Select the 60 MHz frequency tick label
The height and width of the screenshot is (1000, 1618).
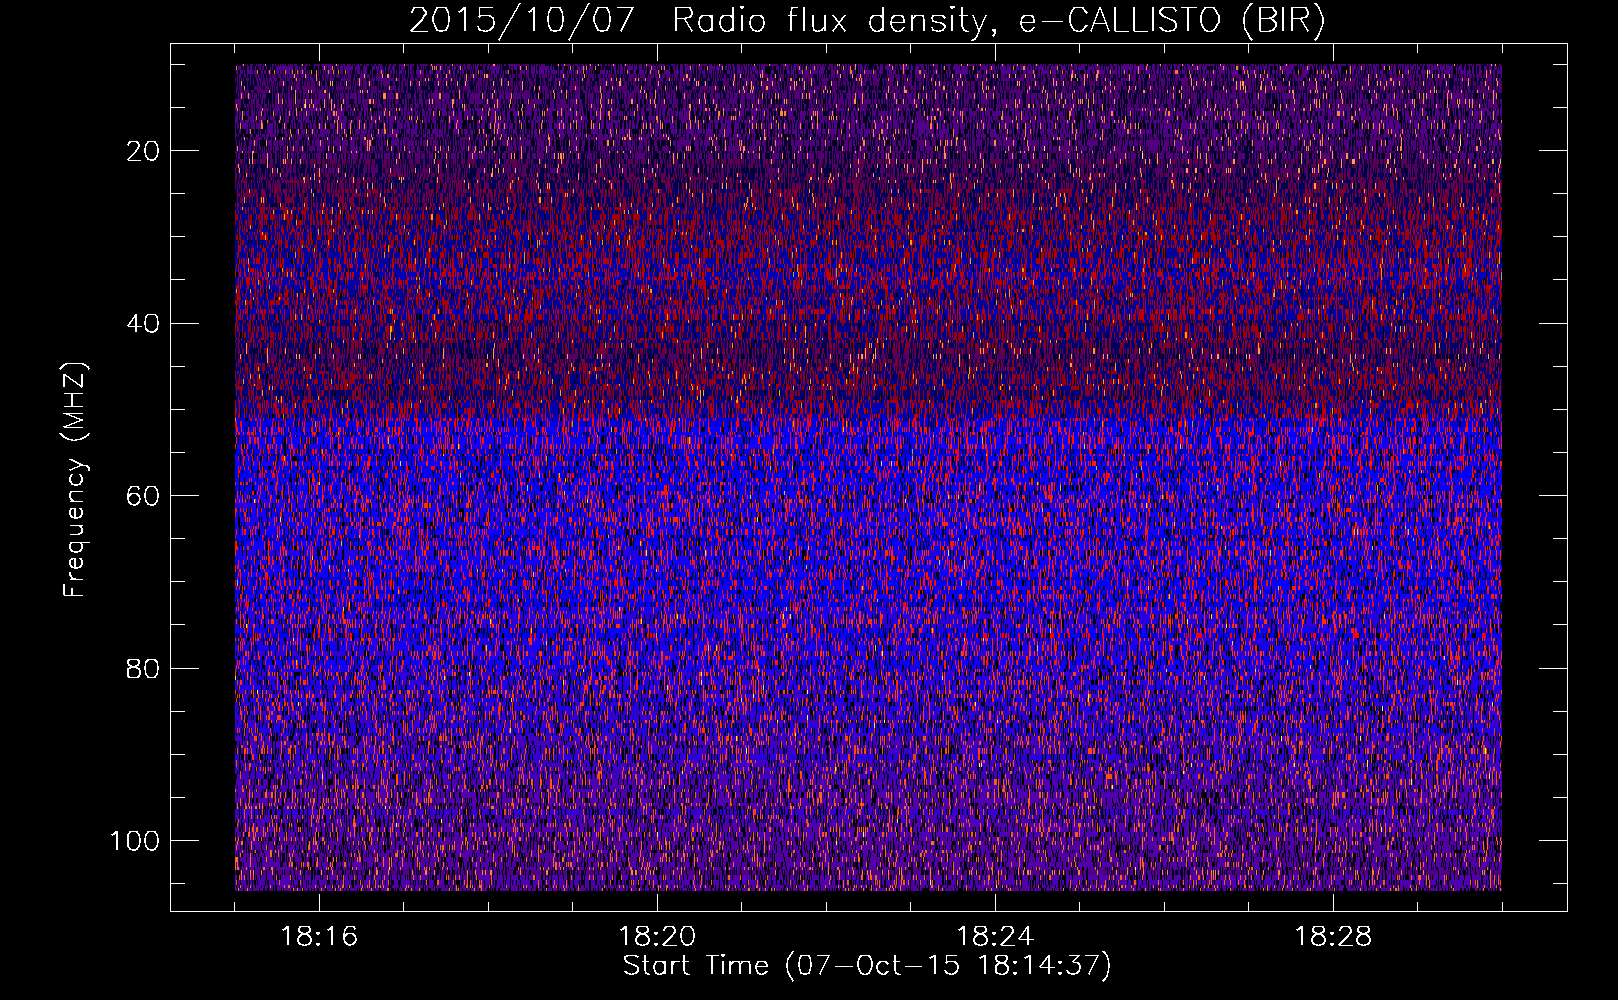pos(144,496)
